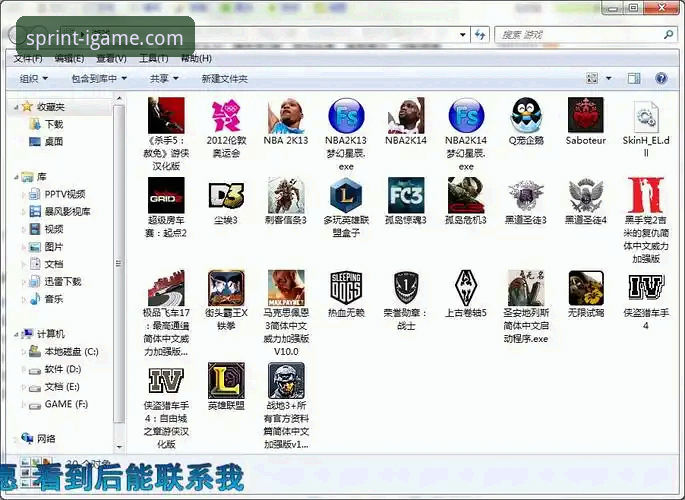Click navigation pane scrollbar down arrow

click(x=119, y=447)
